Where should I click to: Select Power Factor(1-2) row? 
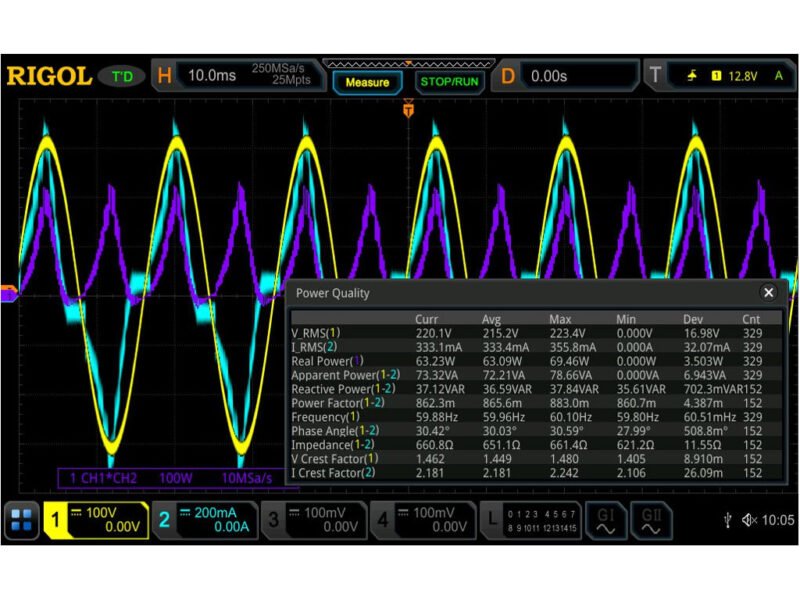[x=536, y=403]
